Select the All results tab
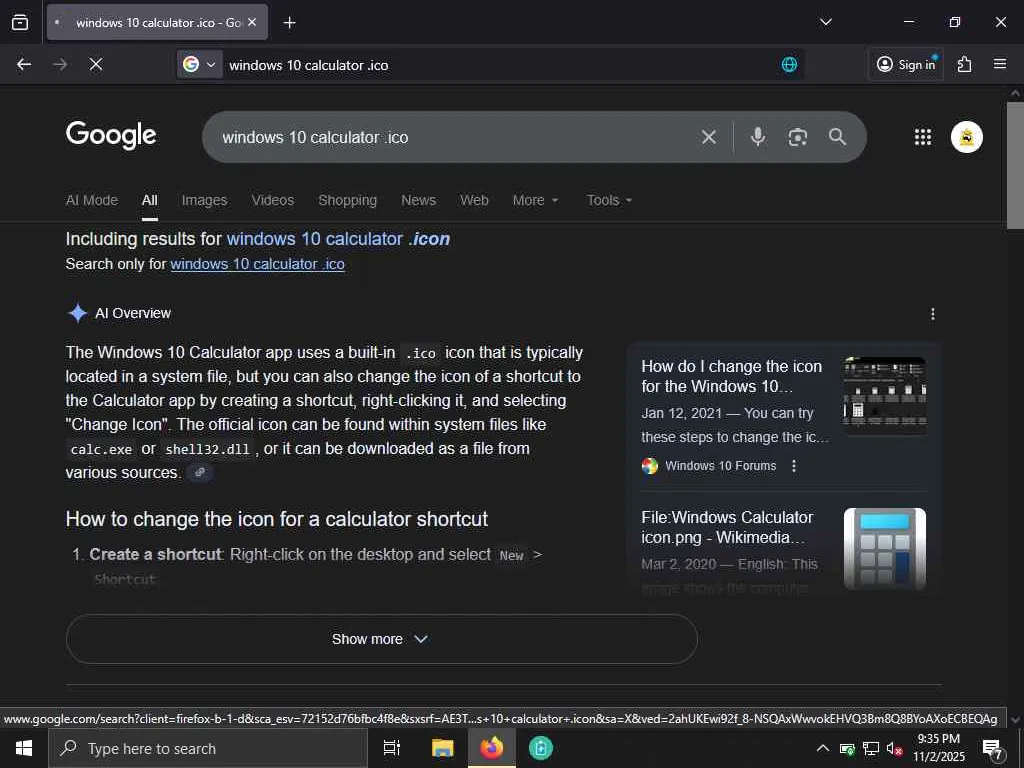 150,200
